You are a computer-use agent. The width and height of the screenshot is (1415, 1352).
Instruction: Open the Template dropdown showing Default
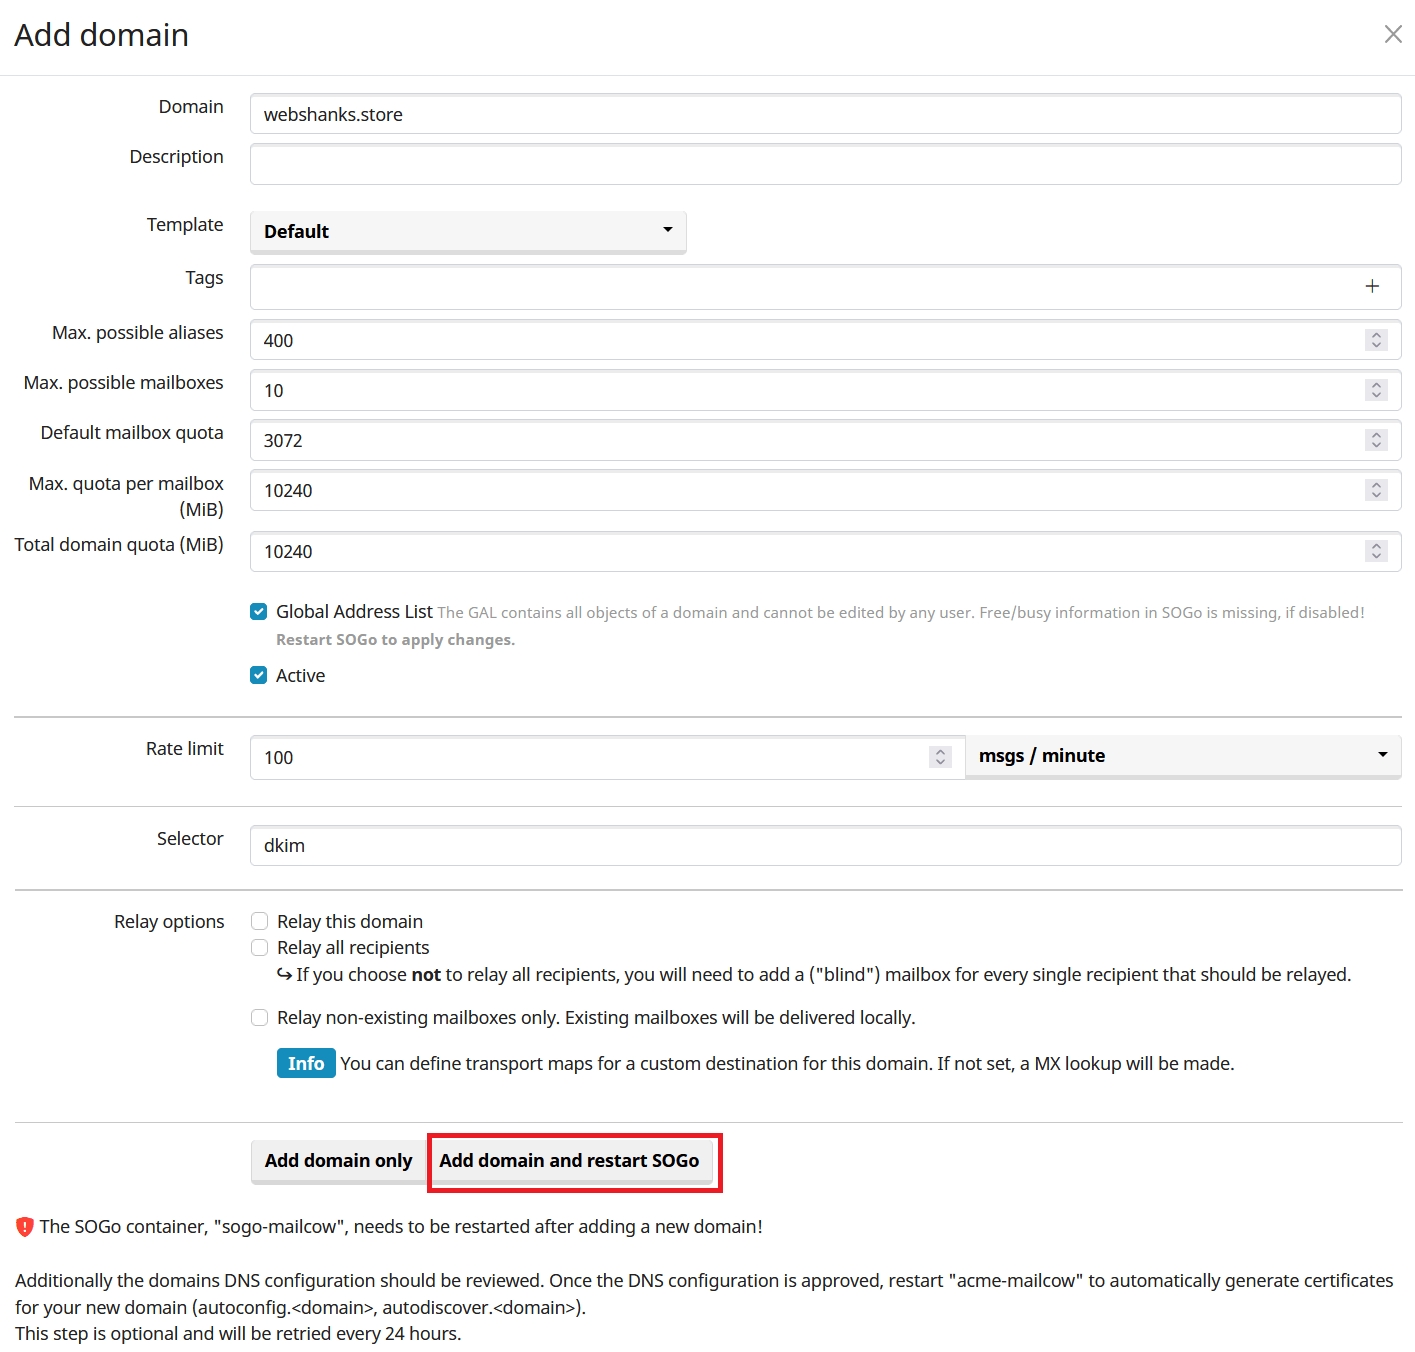click(x=468, y=232)
